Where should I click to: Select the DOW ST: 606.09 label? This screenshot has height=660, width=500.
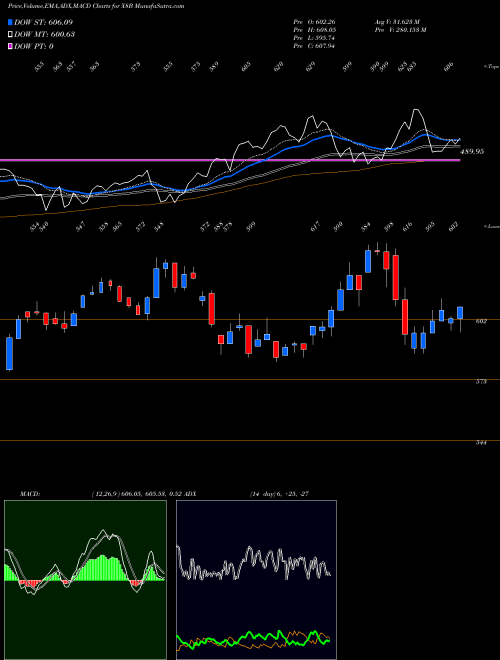pos(44,22)
